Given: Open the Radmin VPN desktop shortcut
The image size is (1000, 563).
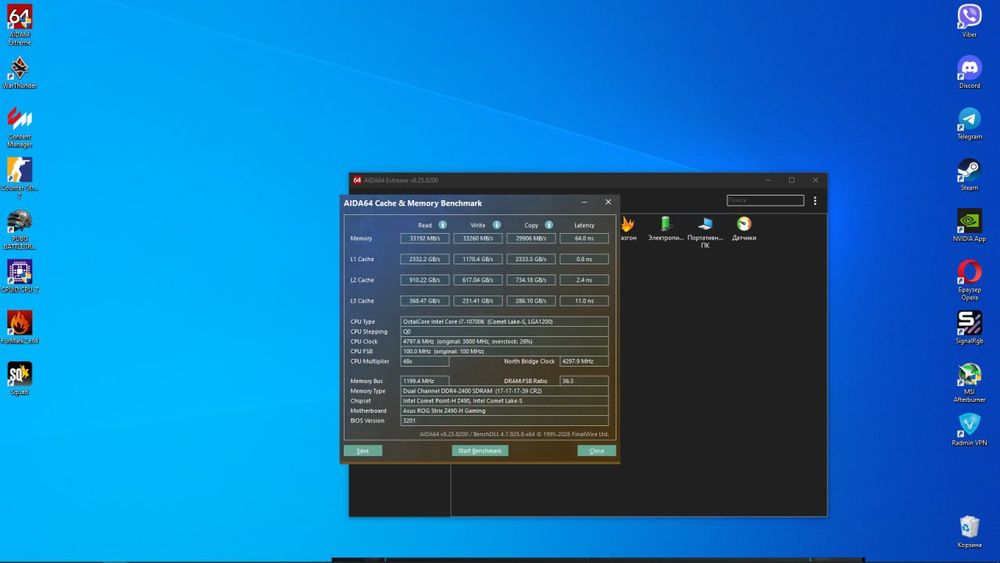Looking at the screenshot, I should point(969,429).
